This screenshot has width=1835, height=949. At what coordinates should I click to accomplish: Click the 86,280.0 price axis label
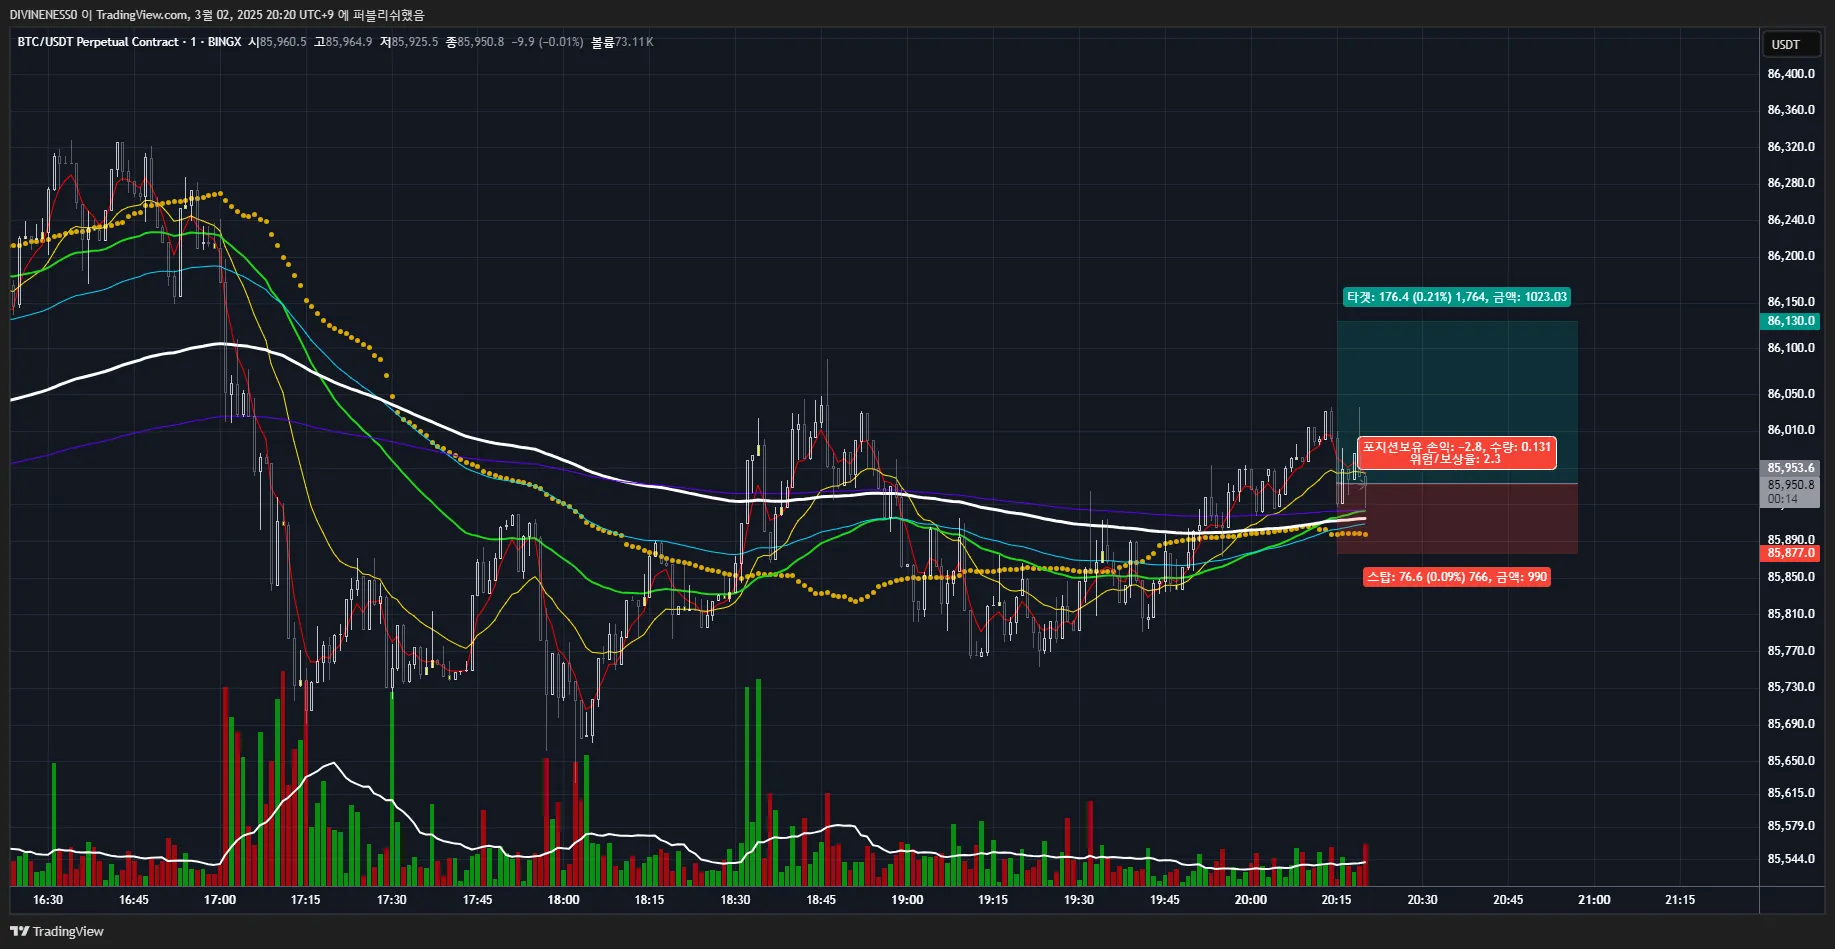pos(1791,183)
